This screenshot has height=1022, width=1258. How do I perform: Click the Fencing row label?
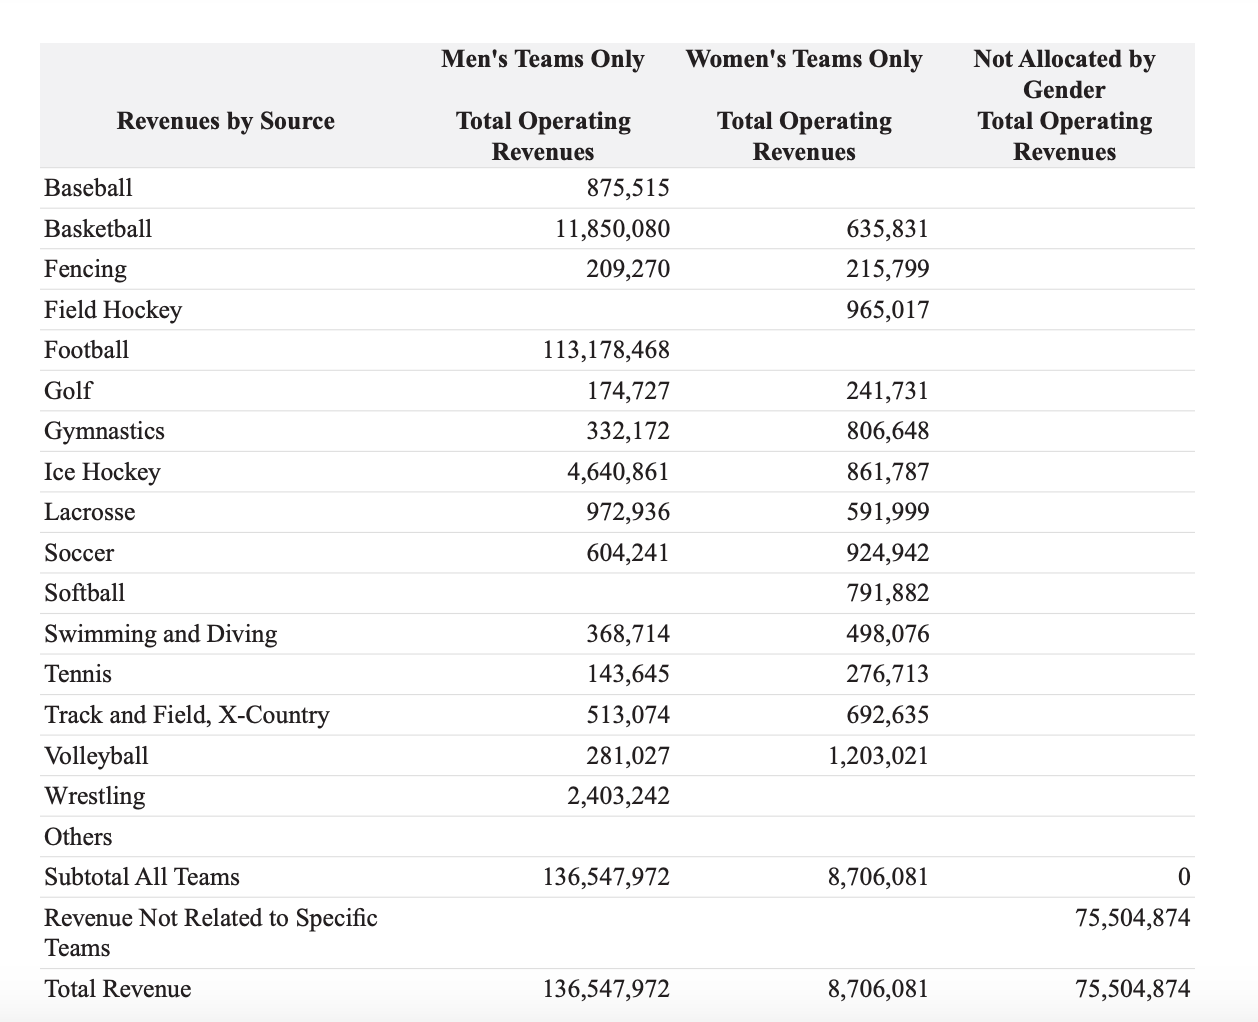pos(85,269)
